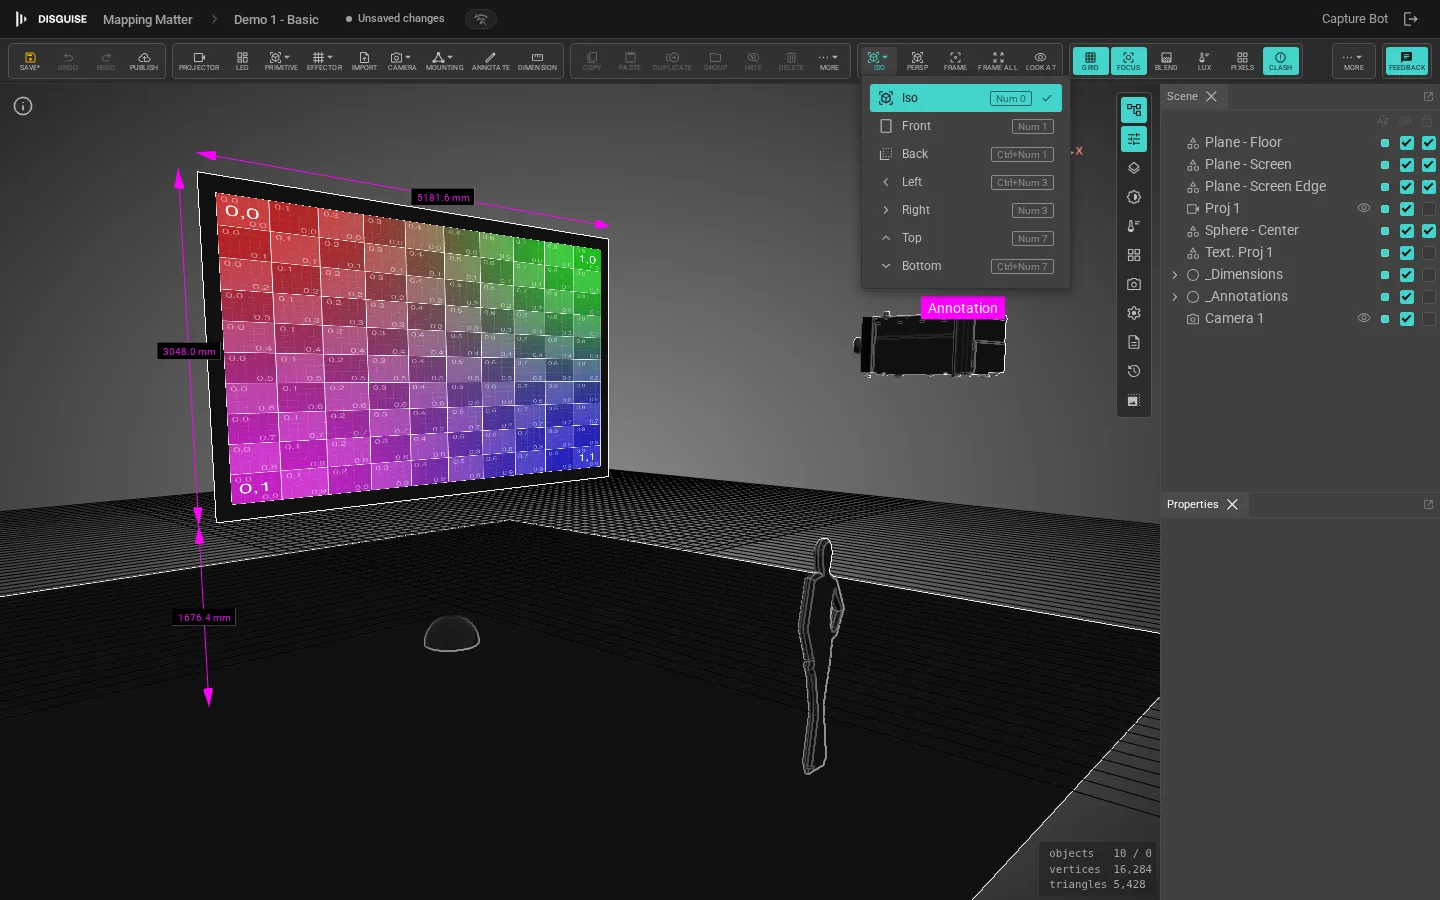The height and width of the screenshot is (900, 1440).
Task: Open layers sidebar panel
Action: click(1133, 168)
